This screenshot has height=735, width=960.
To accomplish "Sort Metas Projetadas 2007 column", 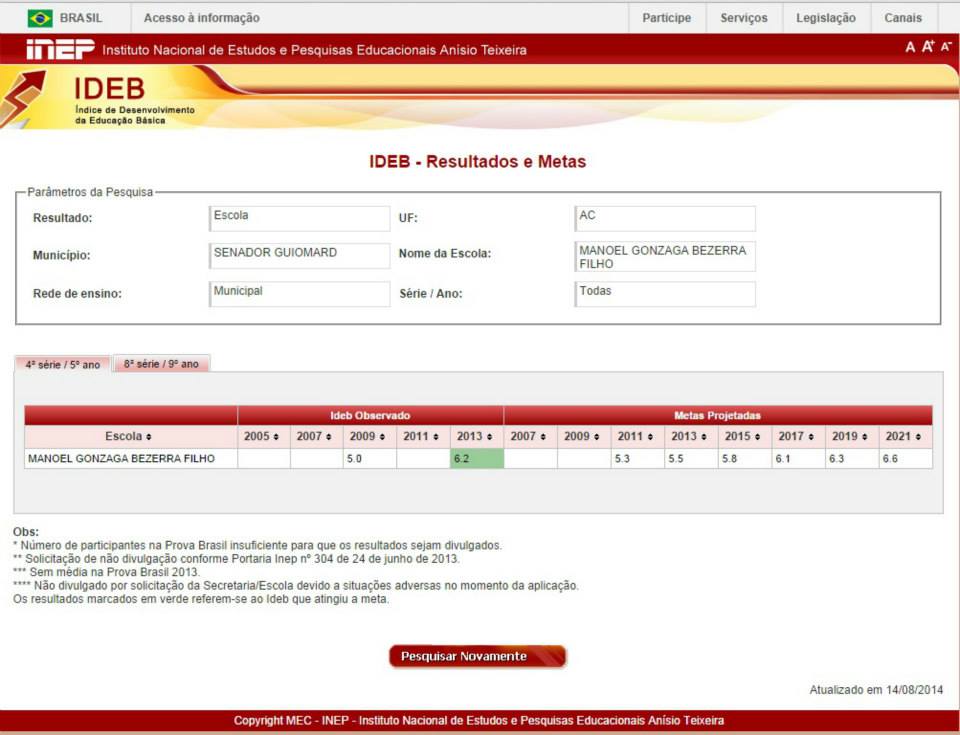I will point(542,437).
